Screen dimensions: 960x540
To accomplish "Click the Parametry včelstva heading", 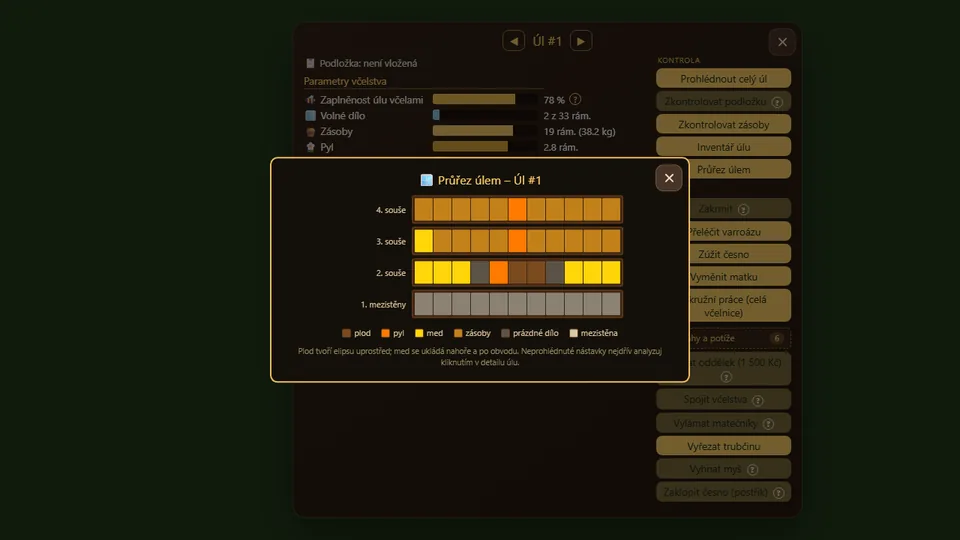I will point(345,81).
